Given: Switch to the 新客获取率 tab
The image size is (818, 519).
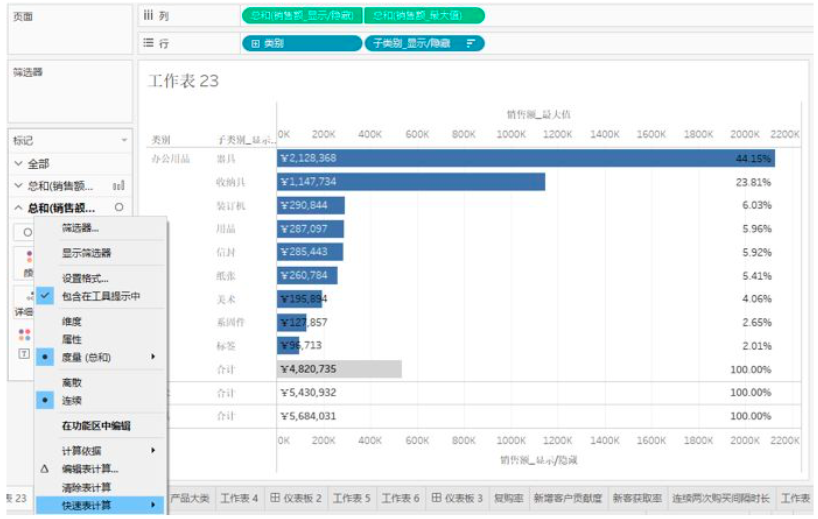Looking at the screenshot, I should [637, 498].
